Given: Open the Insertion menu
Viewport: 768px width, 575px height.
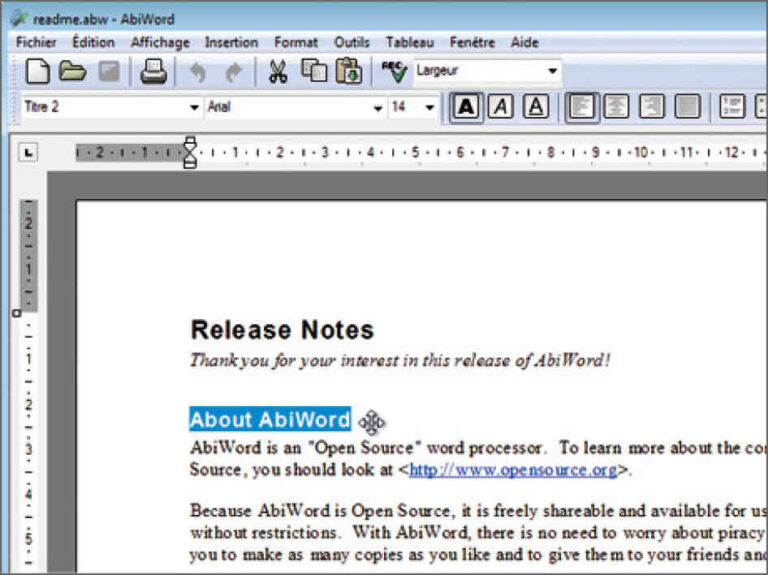Looking at the screenshot, I should (x=231, y=43).
